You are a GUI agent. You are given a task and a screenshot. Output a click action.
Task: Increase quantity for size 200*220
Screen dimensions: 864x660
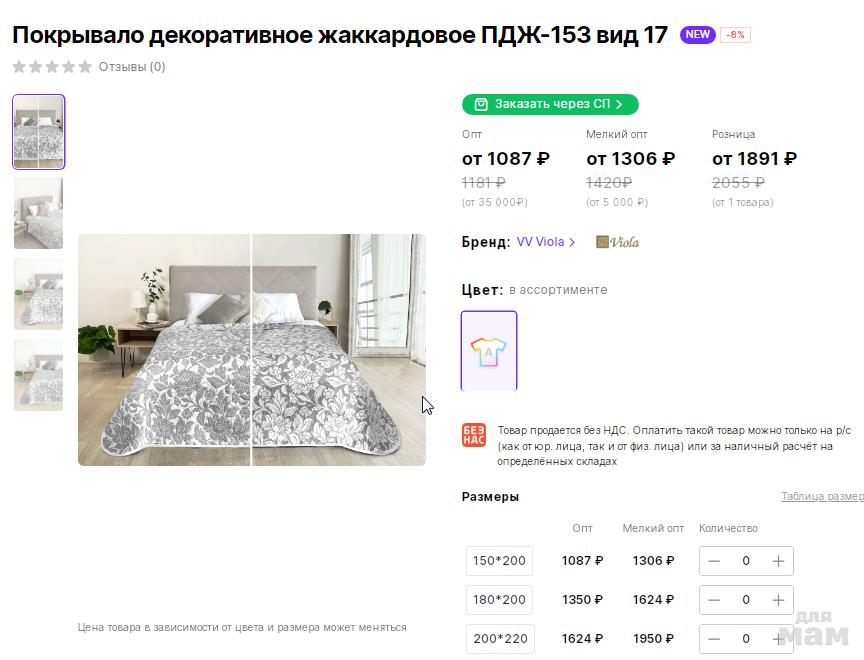click(x=778, y=639)
